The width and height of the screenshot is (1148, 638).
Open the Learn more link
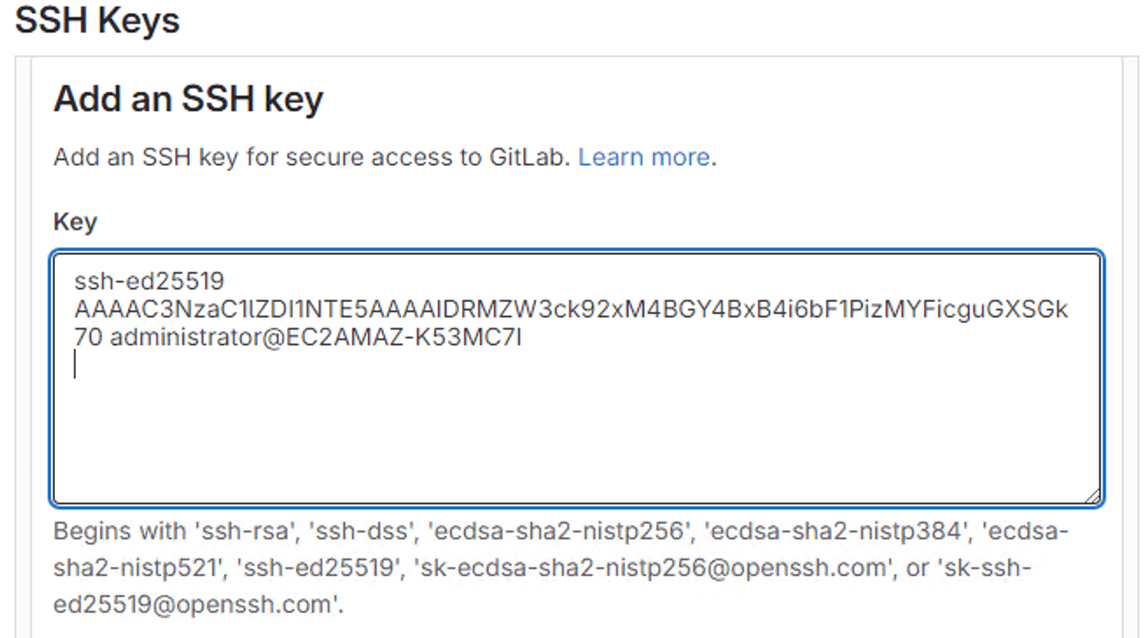coord(645,157)
